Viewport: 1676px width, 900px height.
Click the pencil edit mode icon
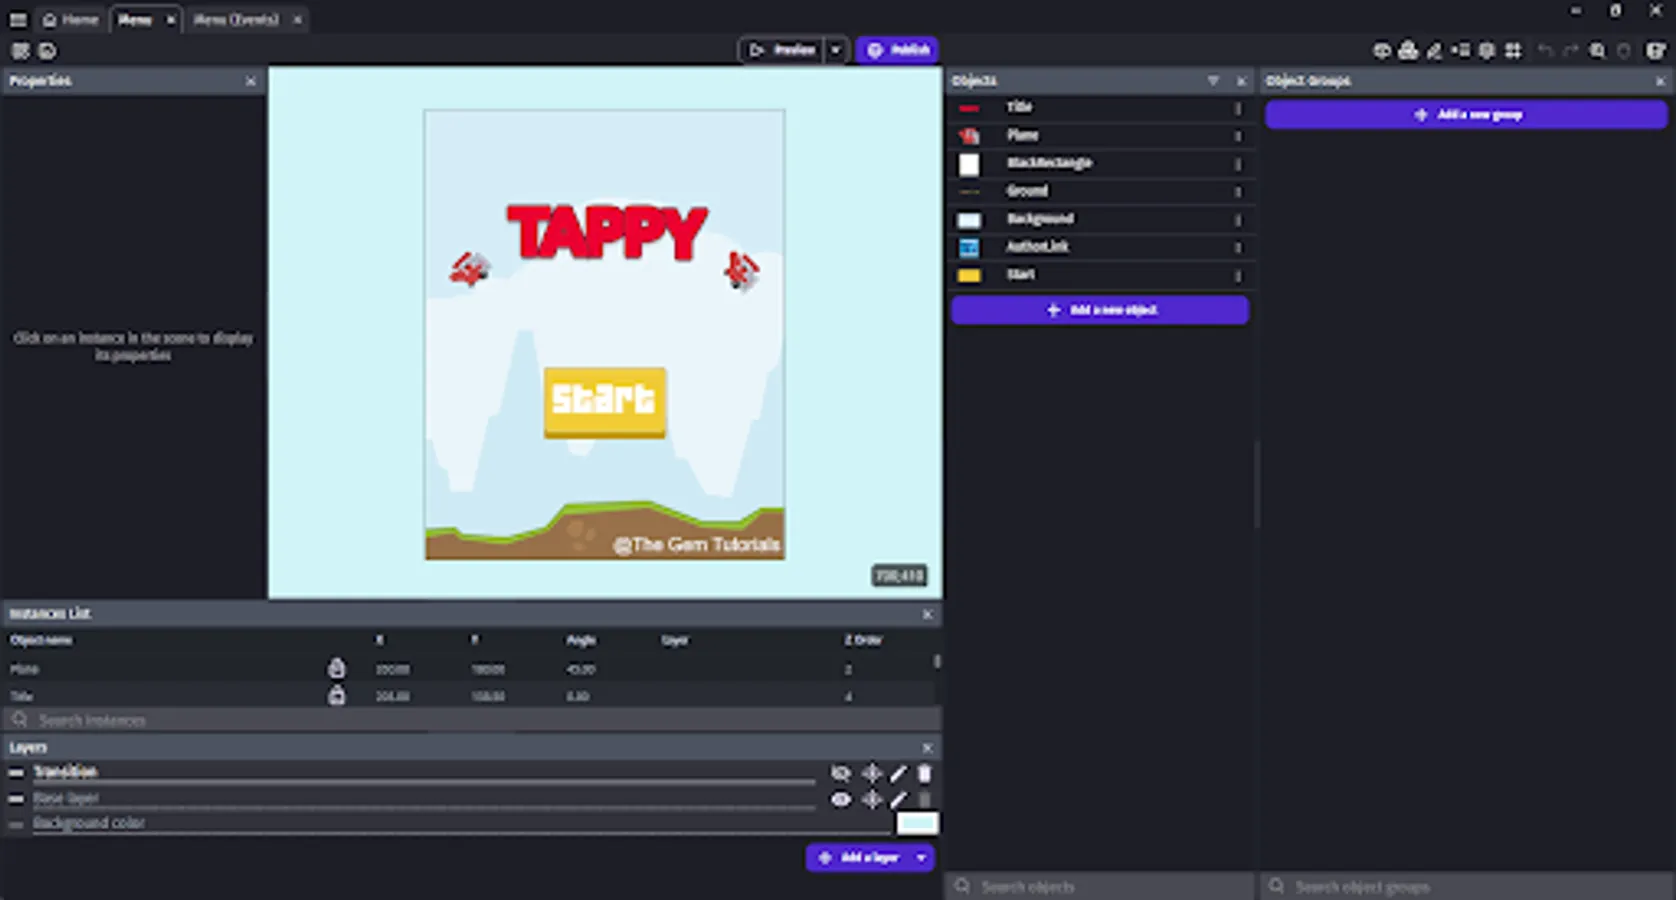point(1434,50)
